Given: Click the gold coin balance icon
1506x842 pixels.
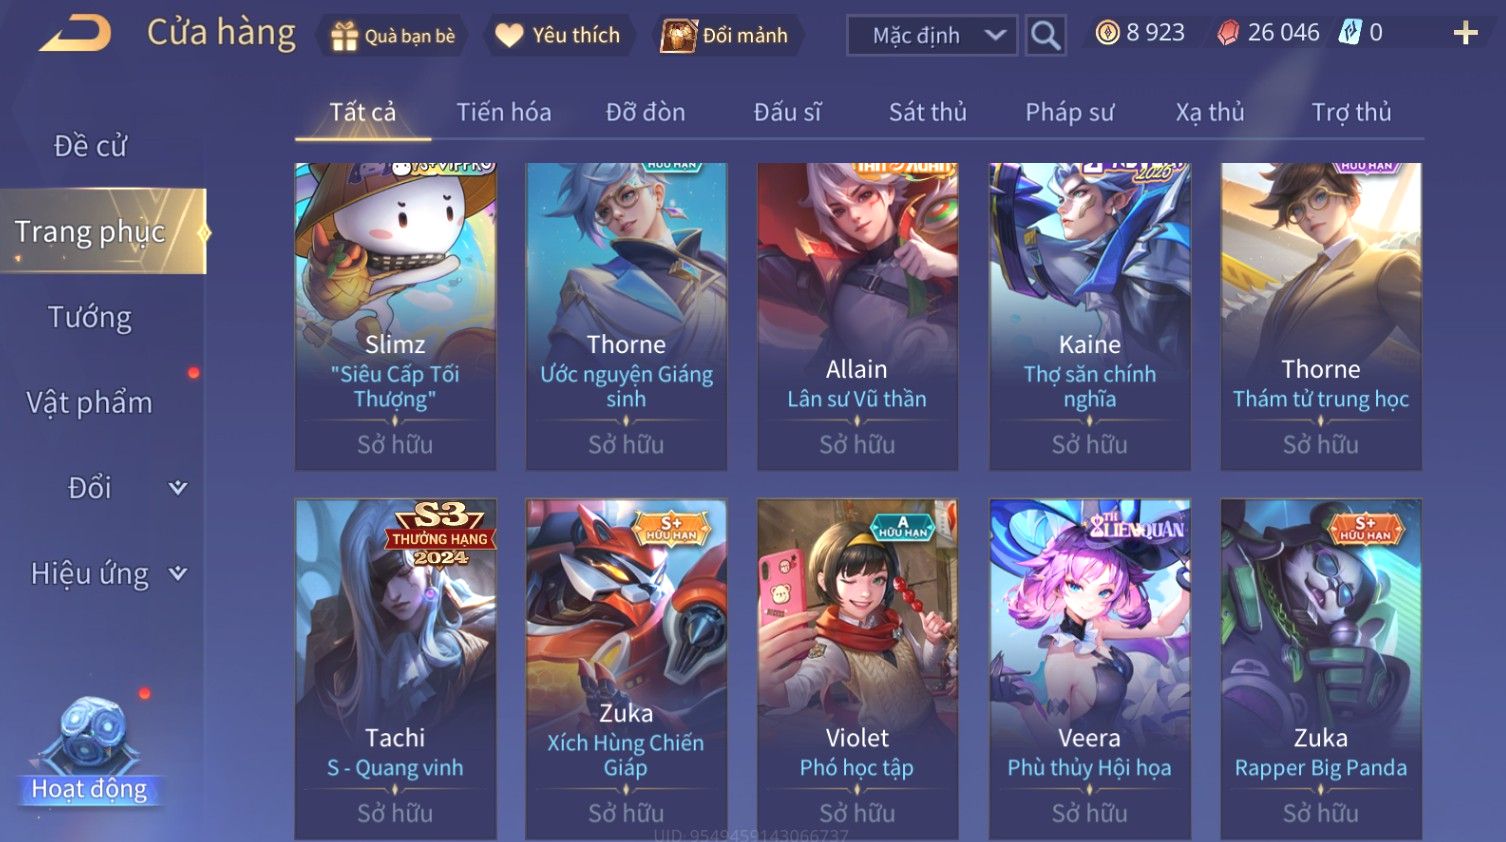Looking at the screenshot, I should coord(1107,33).
